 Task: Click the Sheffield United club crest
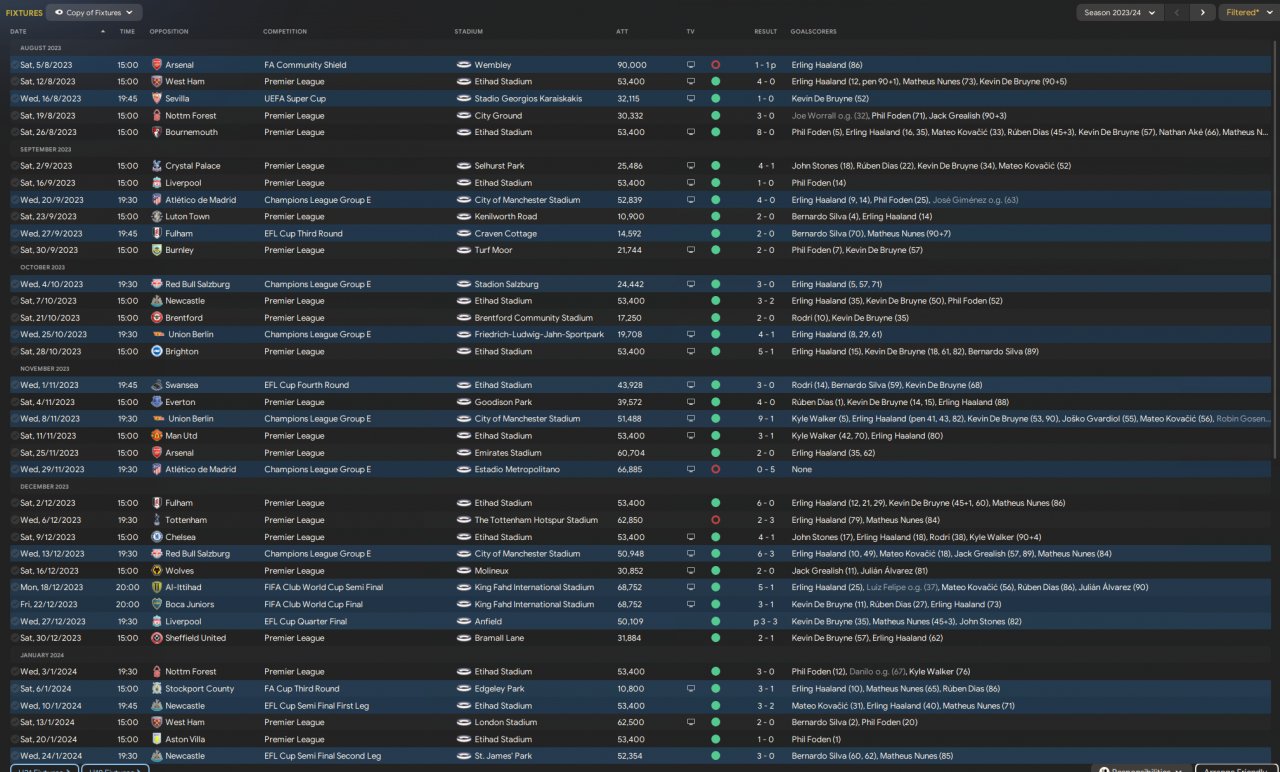157,638
